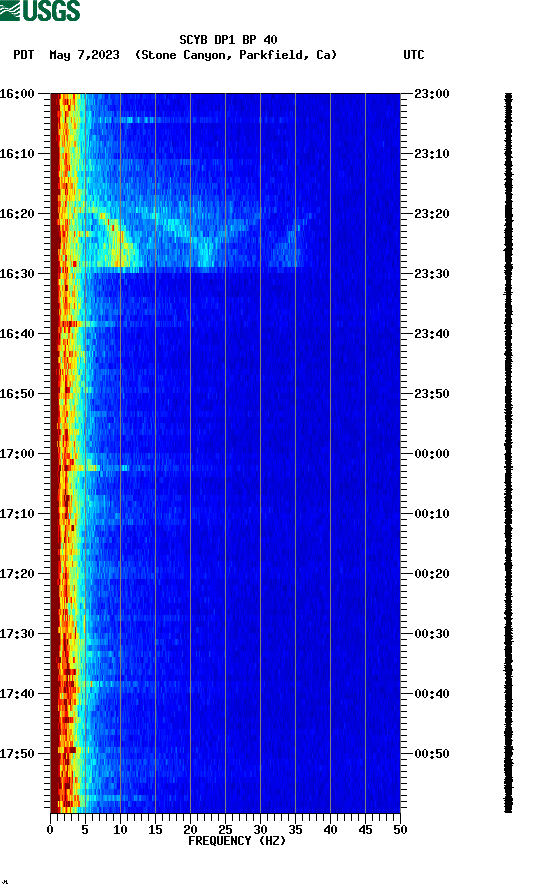Click the 23:20 UTC time label
This screenshot has height=893, width=552.
(x=432, y=214)
